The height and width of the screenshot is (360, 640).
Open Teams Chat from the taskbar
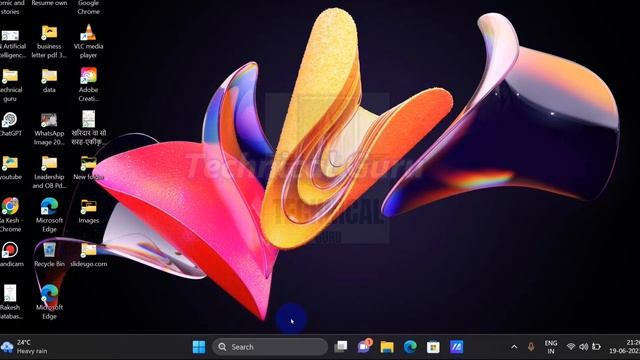364,347
